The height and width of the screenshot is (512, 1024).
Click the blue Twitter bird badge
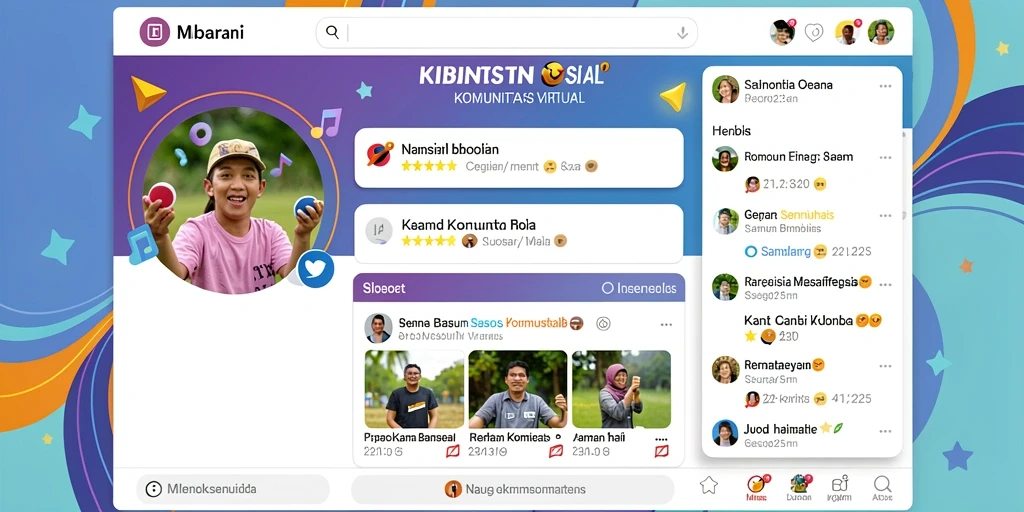[316, 268]
